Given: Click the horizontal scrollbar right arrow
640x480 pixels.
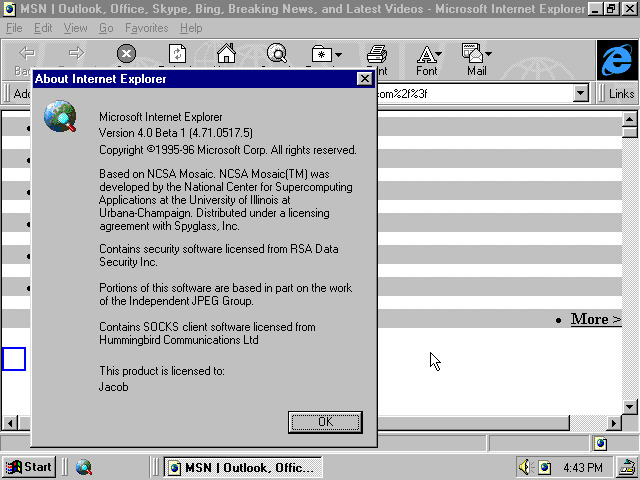Looking at the screenshot, I should pos(613,423).
